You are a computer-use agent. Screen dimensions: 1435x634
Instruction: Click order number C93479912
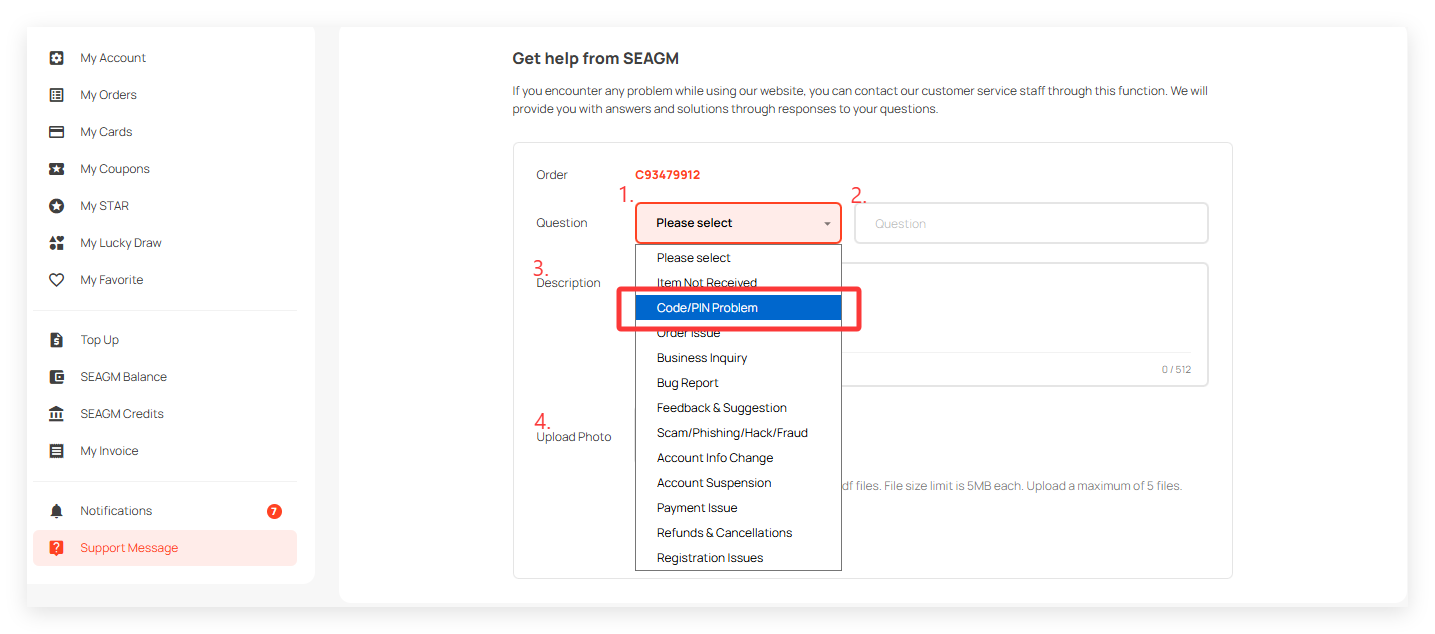tap(667, 175)
